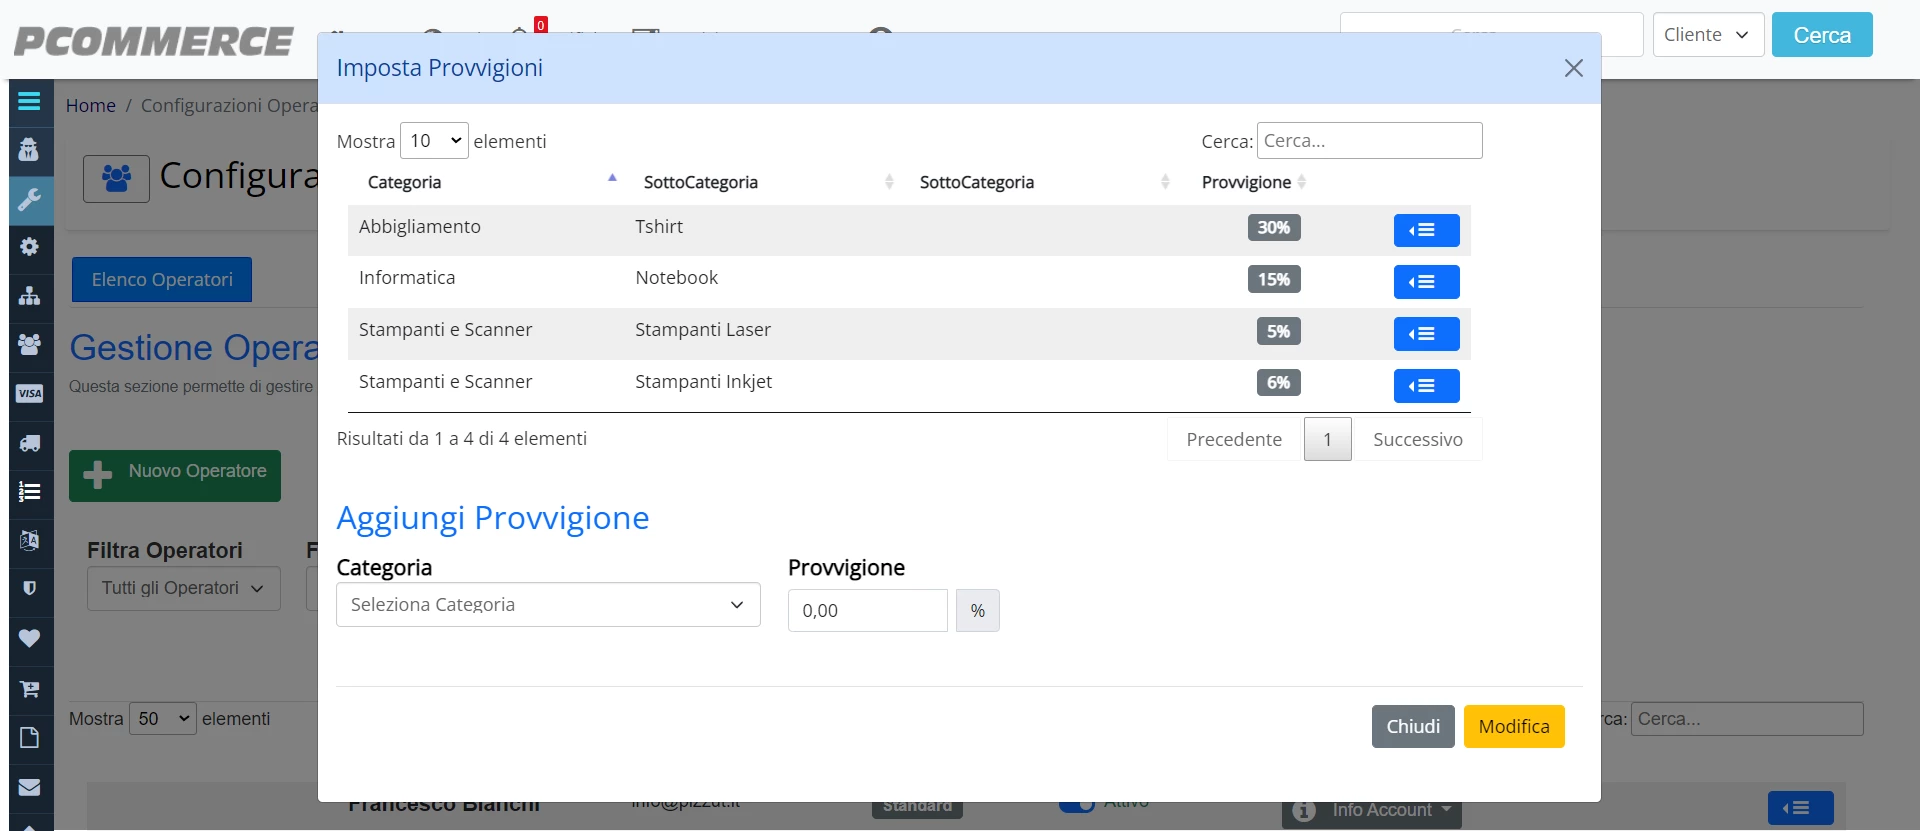Sort table by first SottoCategoria column
Image resolution: width=1920 pixels, height=831 pixels.
coord(762,182)
